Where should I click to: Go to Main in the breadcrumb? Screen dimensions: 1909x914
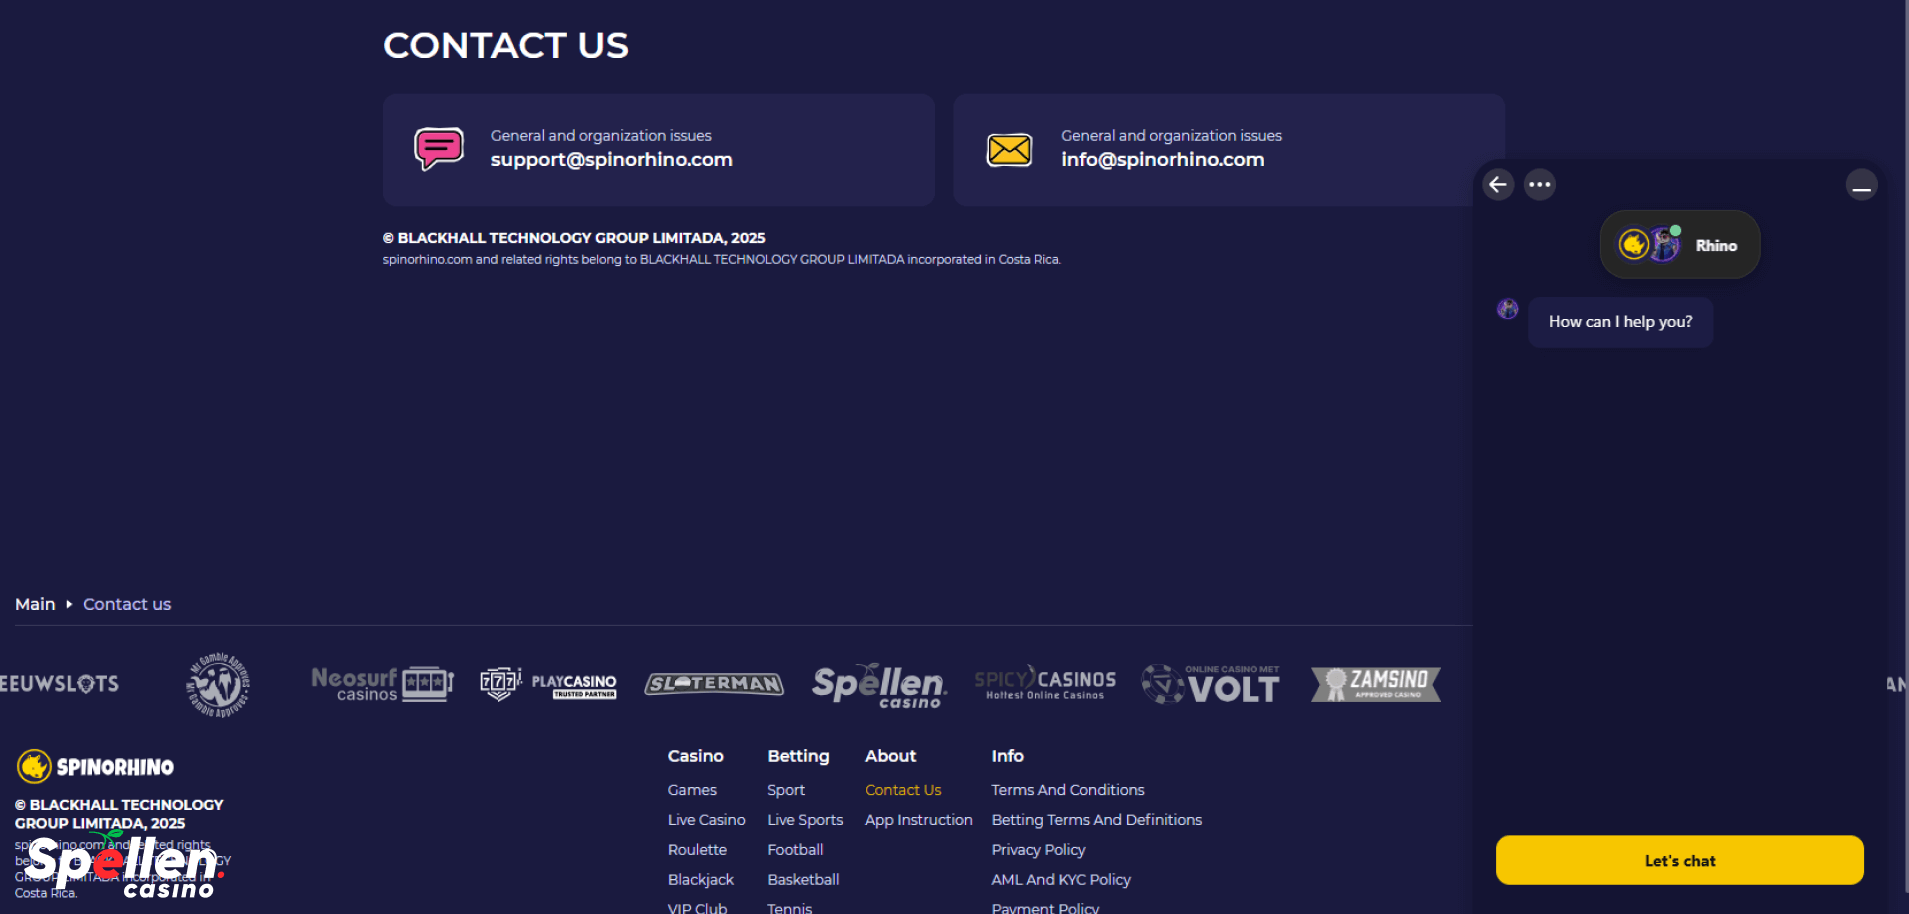[x=35, y=604]
